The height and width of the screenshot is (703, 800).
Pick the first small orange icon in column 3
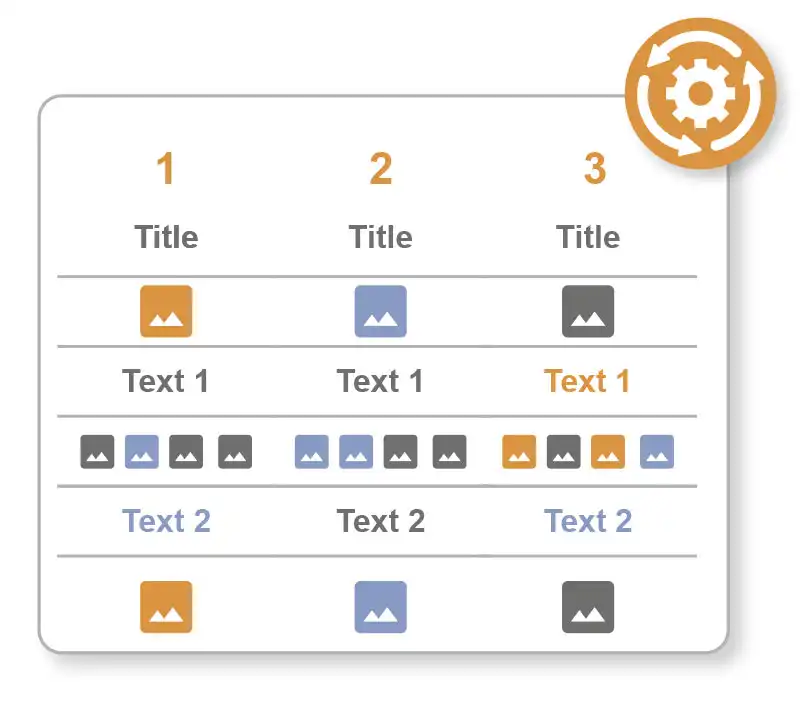(x=519, y=452)
